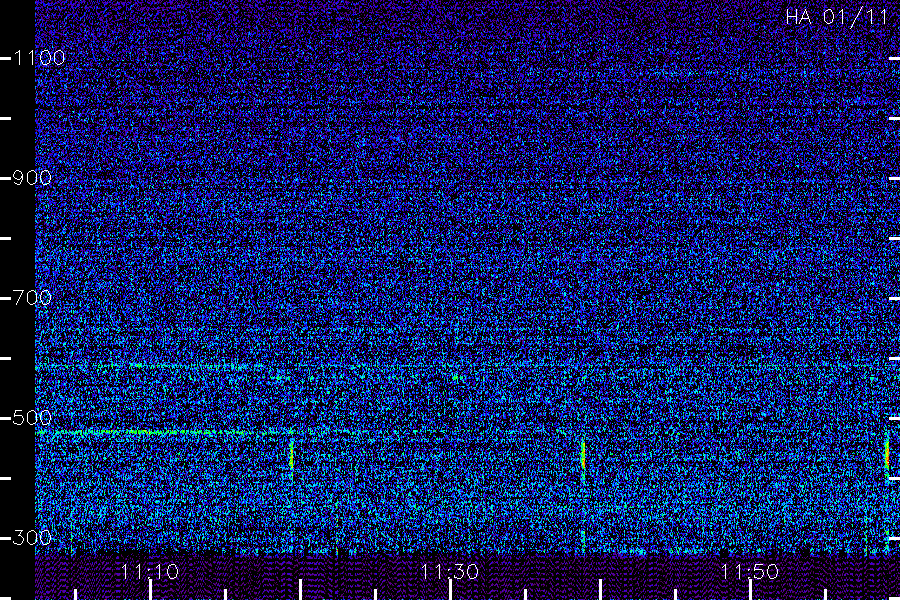Click the 11:10 time axis label
Screen dimensions: 900x600
(150, 571)
